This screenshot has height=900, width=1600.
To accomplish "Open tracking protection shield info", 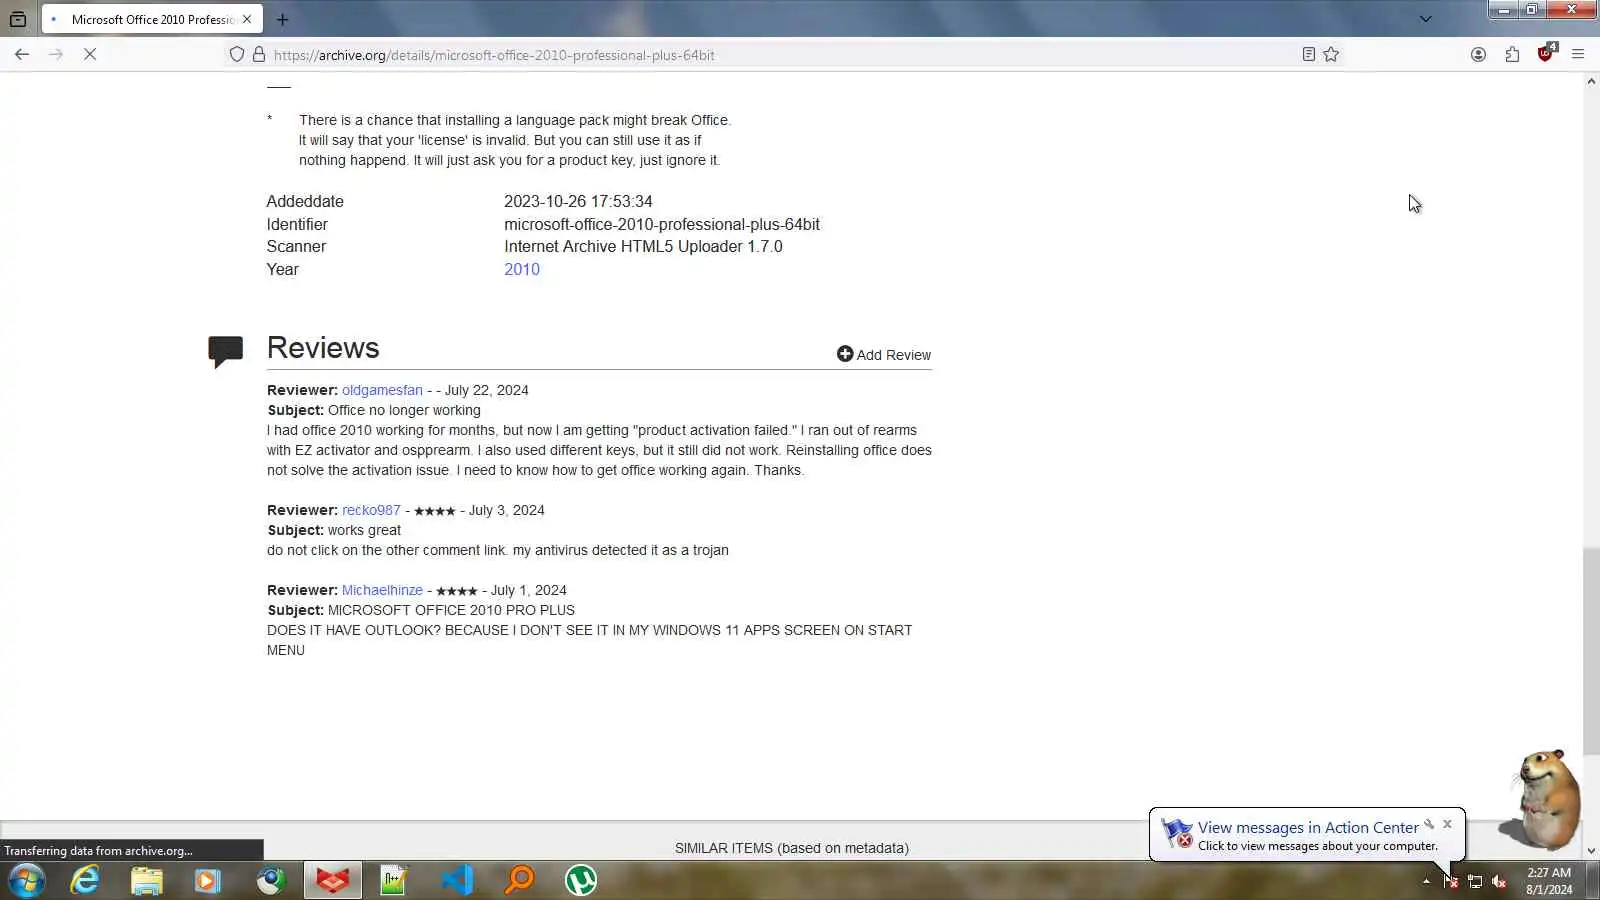I will pos(237,54).
